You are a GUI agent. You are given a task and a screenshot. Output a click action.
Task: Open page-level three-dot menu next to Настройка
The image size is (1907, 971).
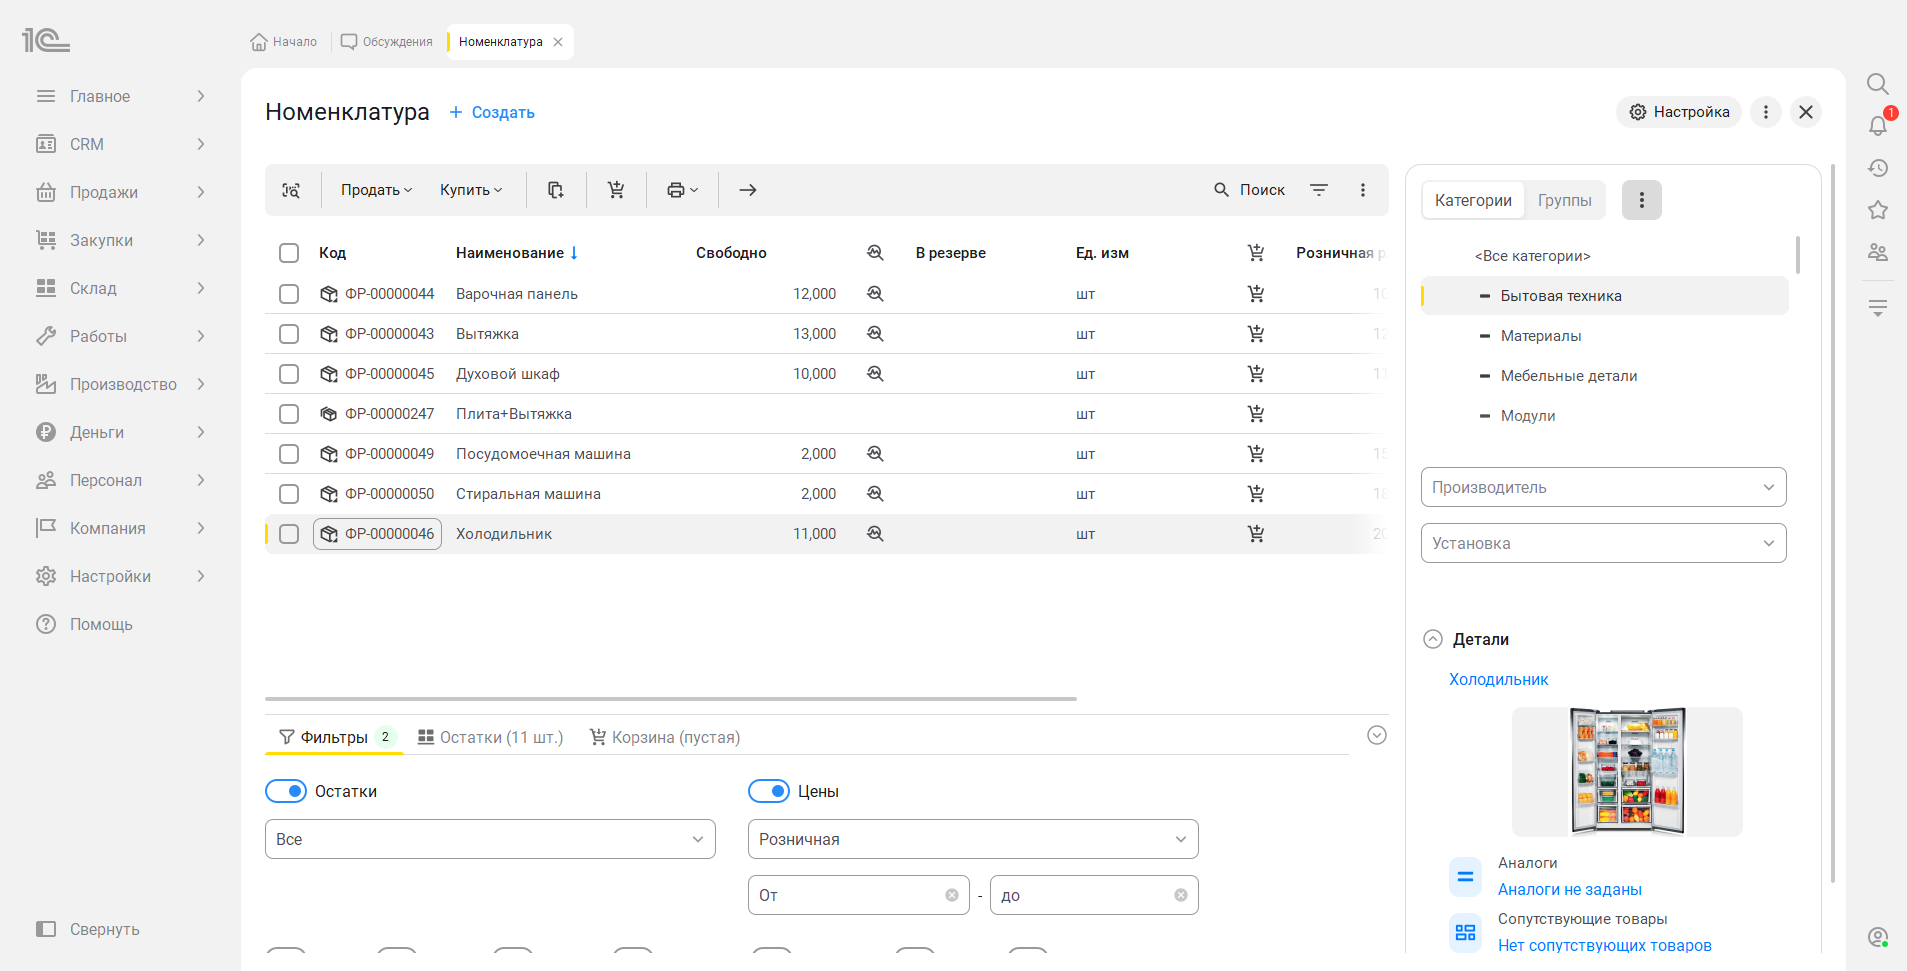tap(1766, 112)
